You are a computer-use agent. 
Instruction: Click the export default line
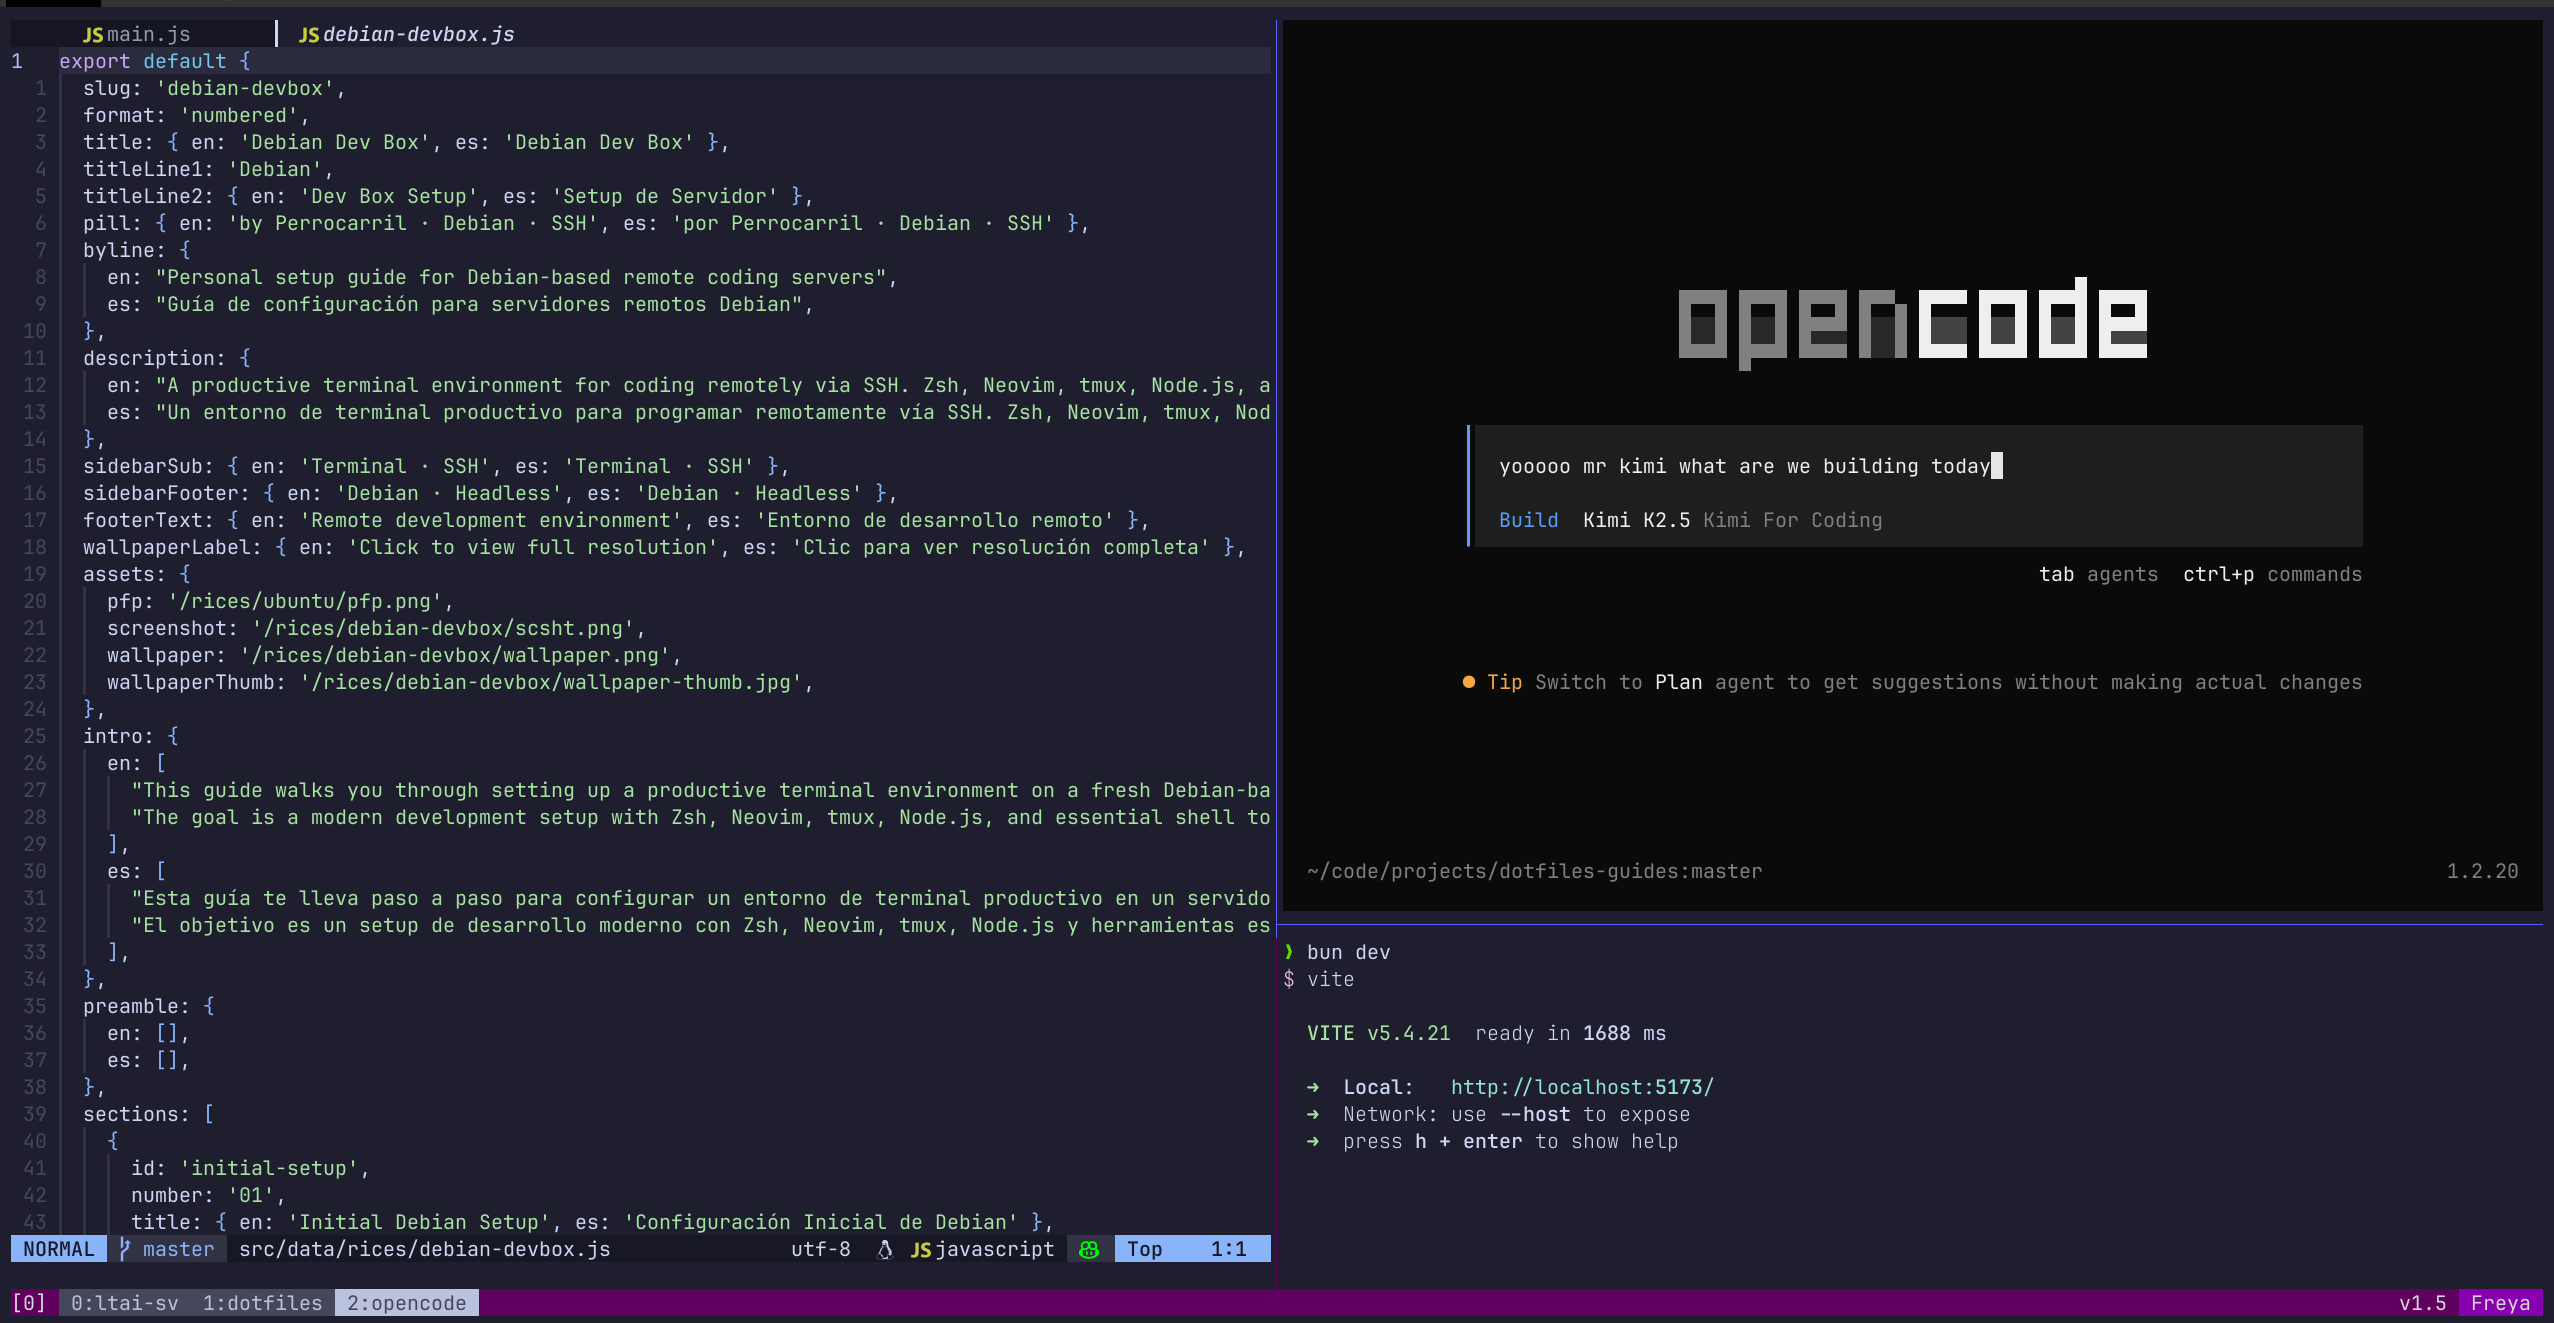[154, 61]
